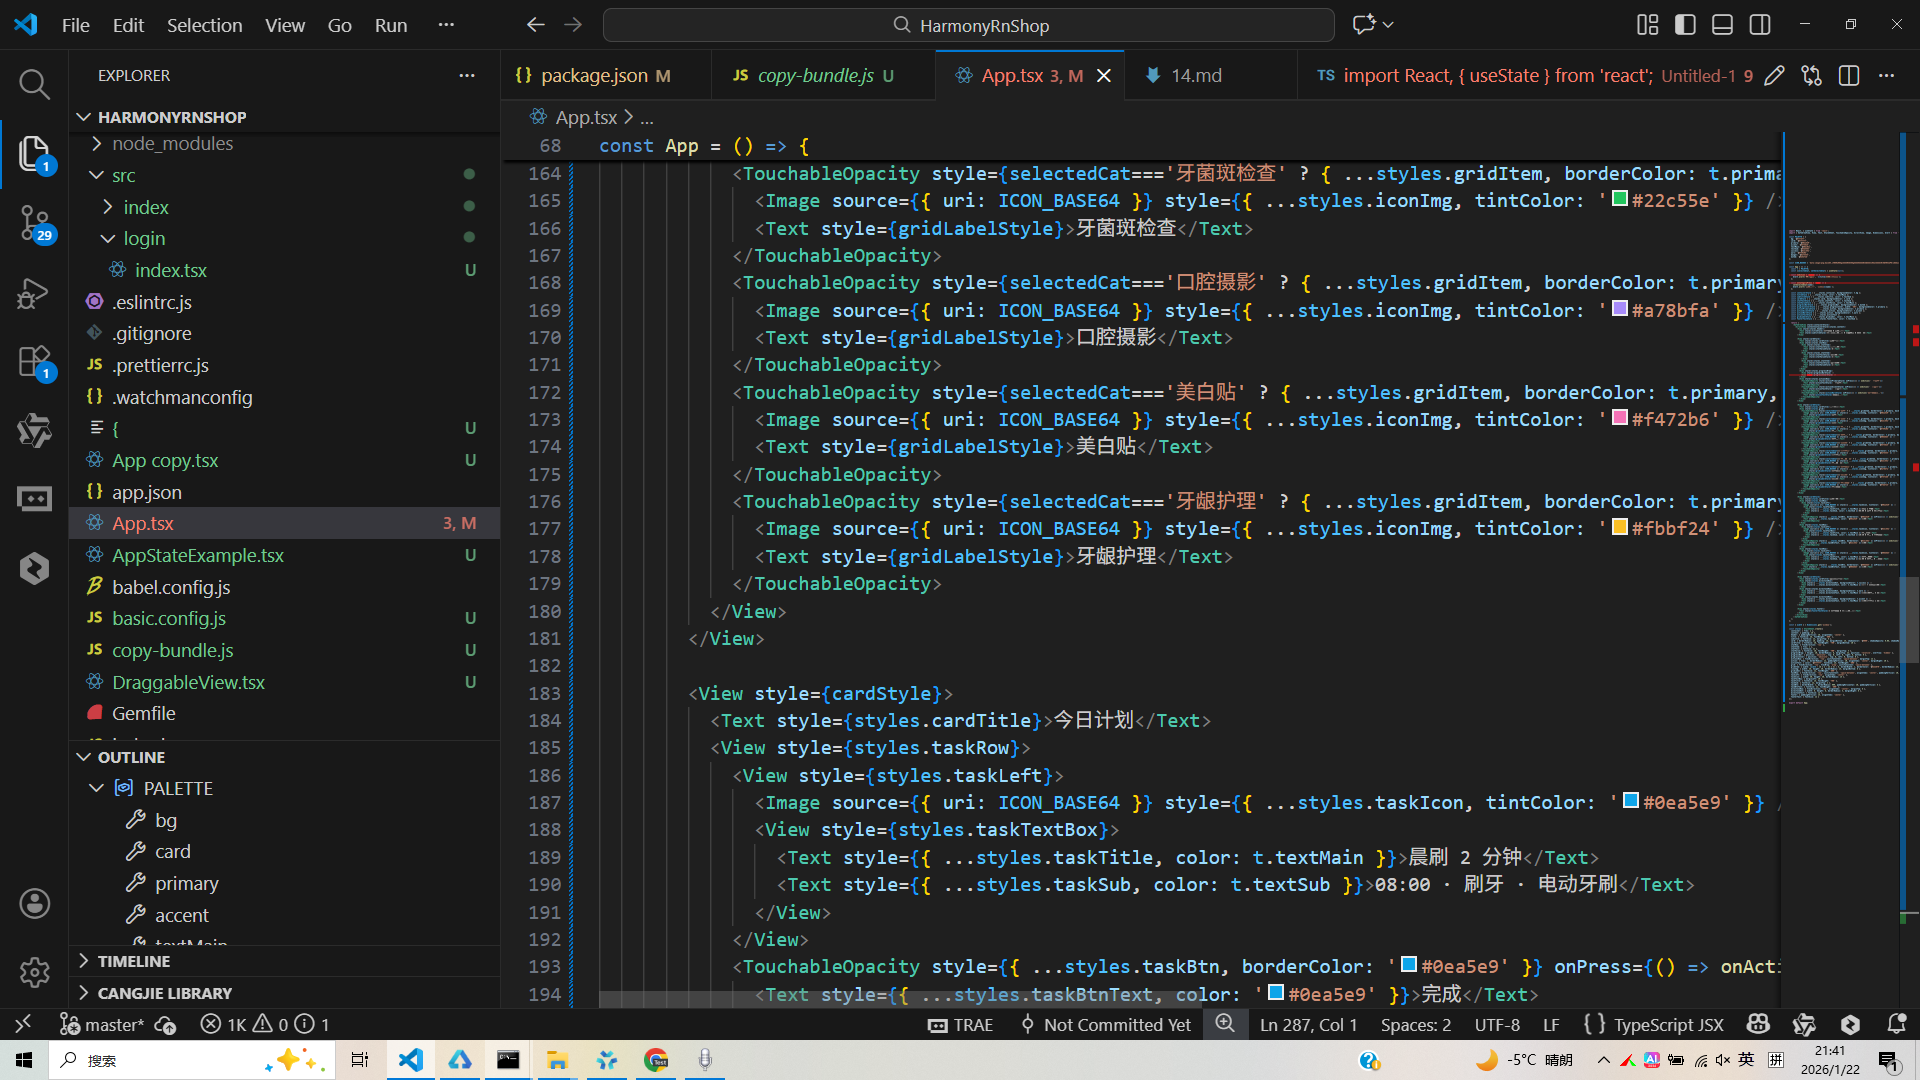This screenshot has height=1080, width=1920.
Task: Collapse the PALETTE outline node
Action: pos(97,788)
